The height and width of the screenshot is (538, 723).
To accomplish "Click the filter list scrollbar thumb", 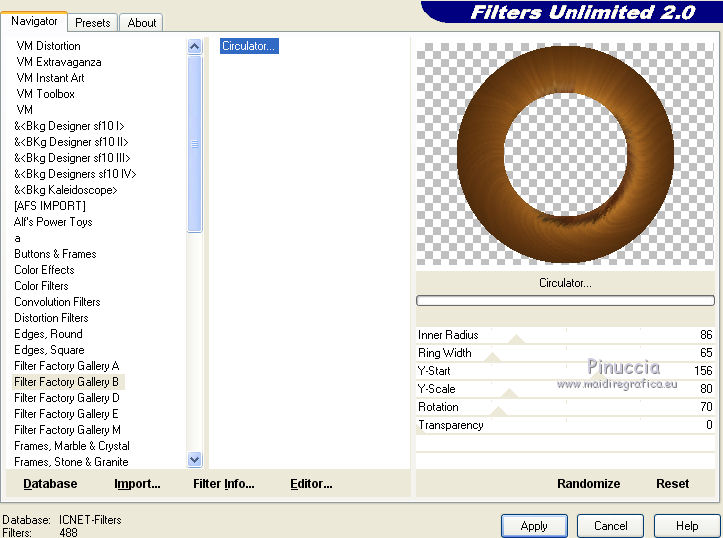I will (195, 143).
